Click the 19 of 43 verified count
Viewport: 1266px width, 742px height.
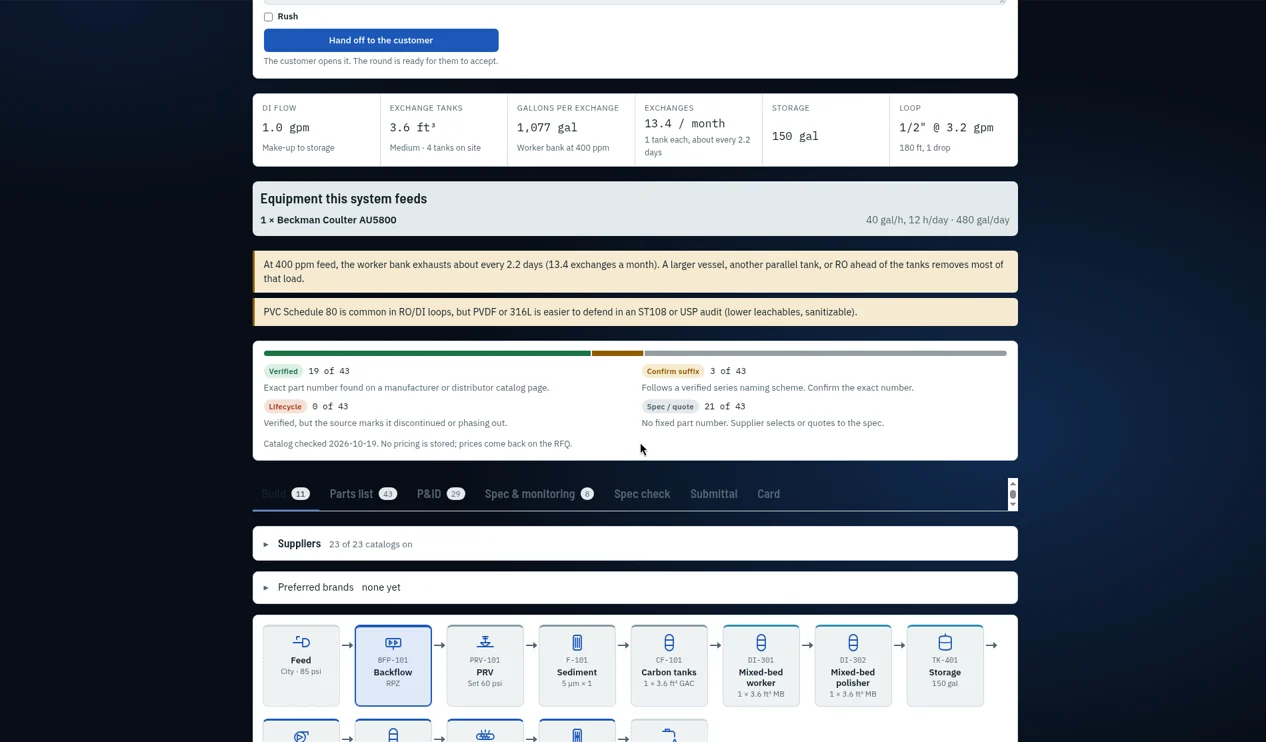329,371
